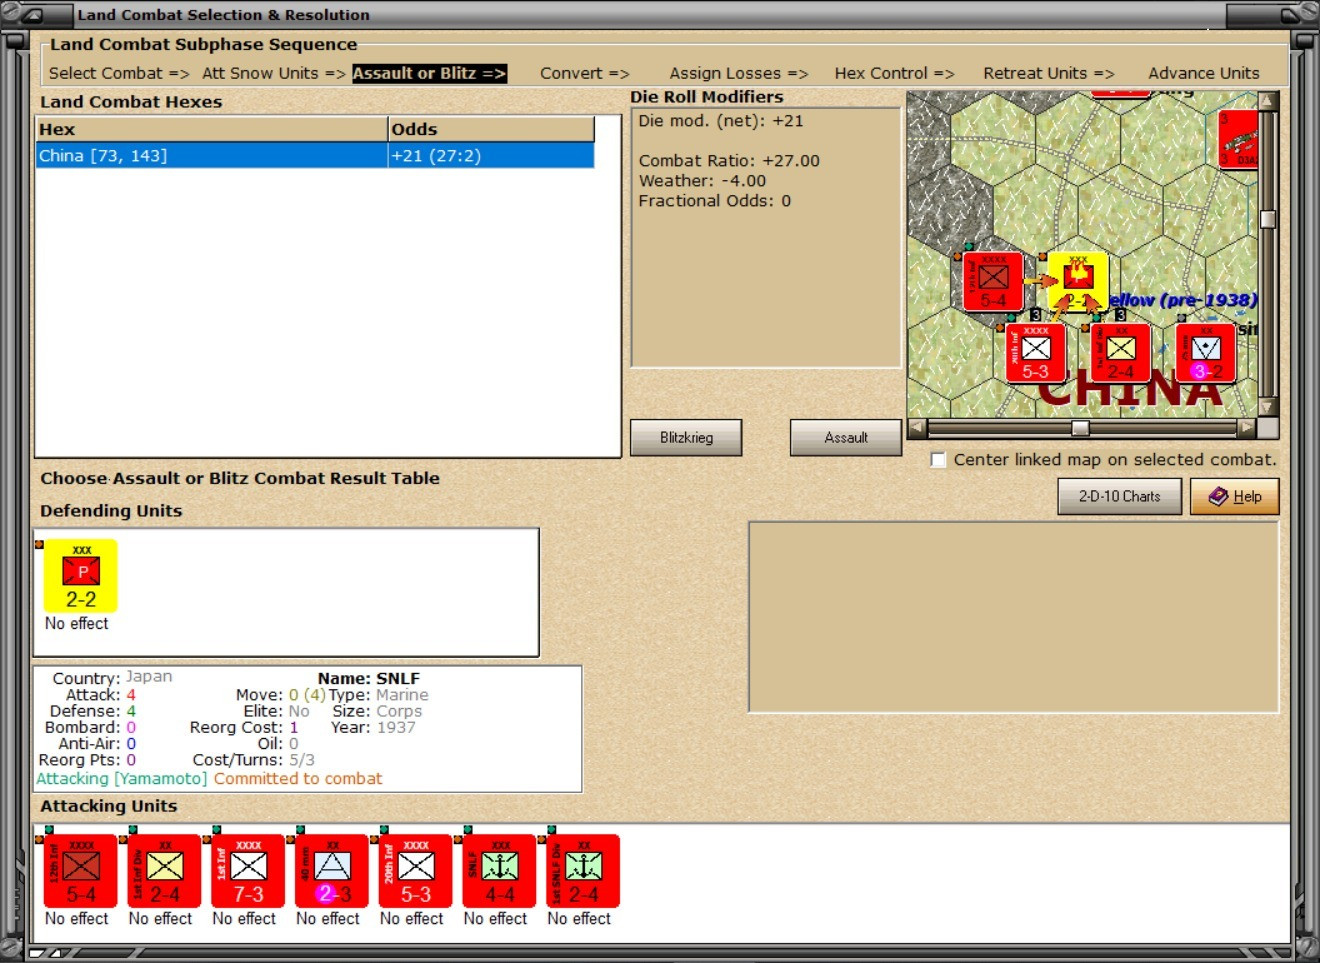Select the 1st Inf Div 2-4 attacking unit
This screenshot has height=963, width=1320.
pyautogui.click(x=165, y=871)
